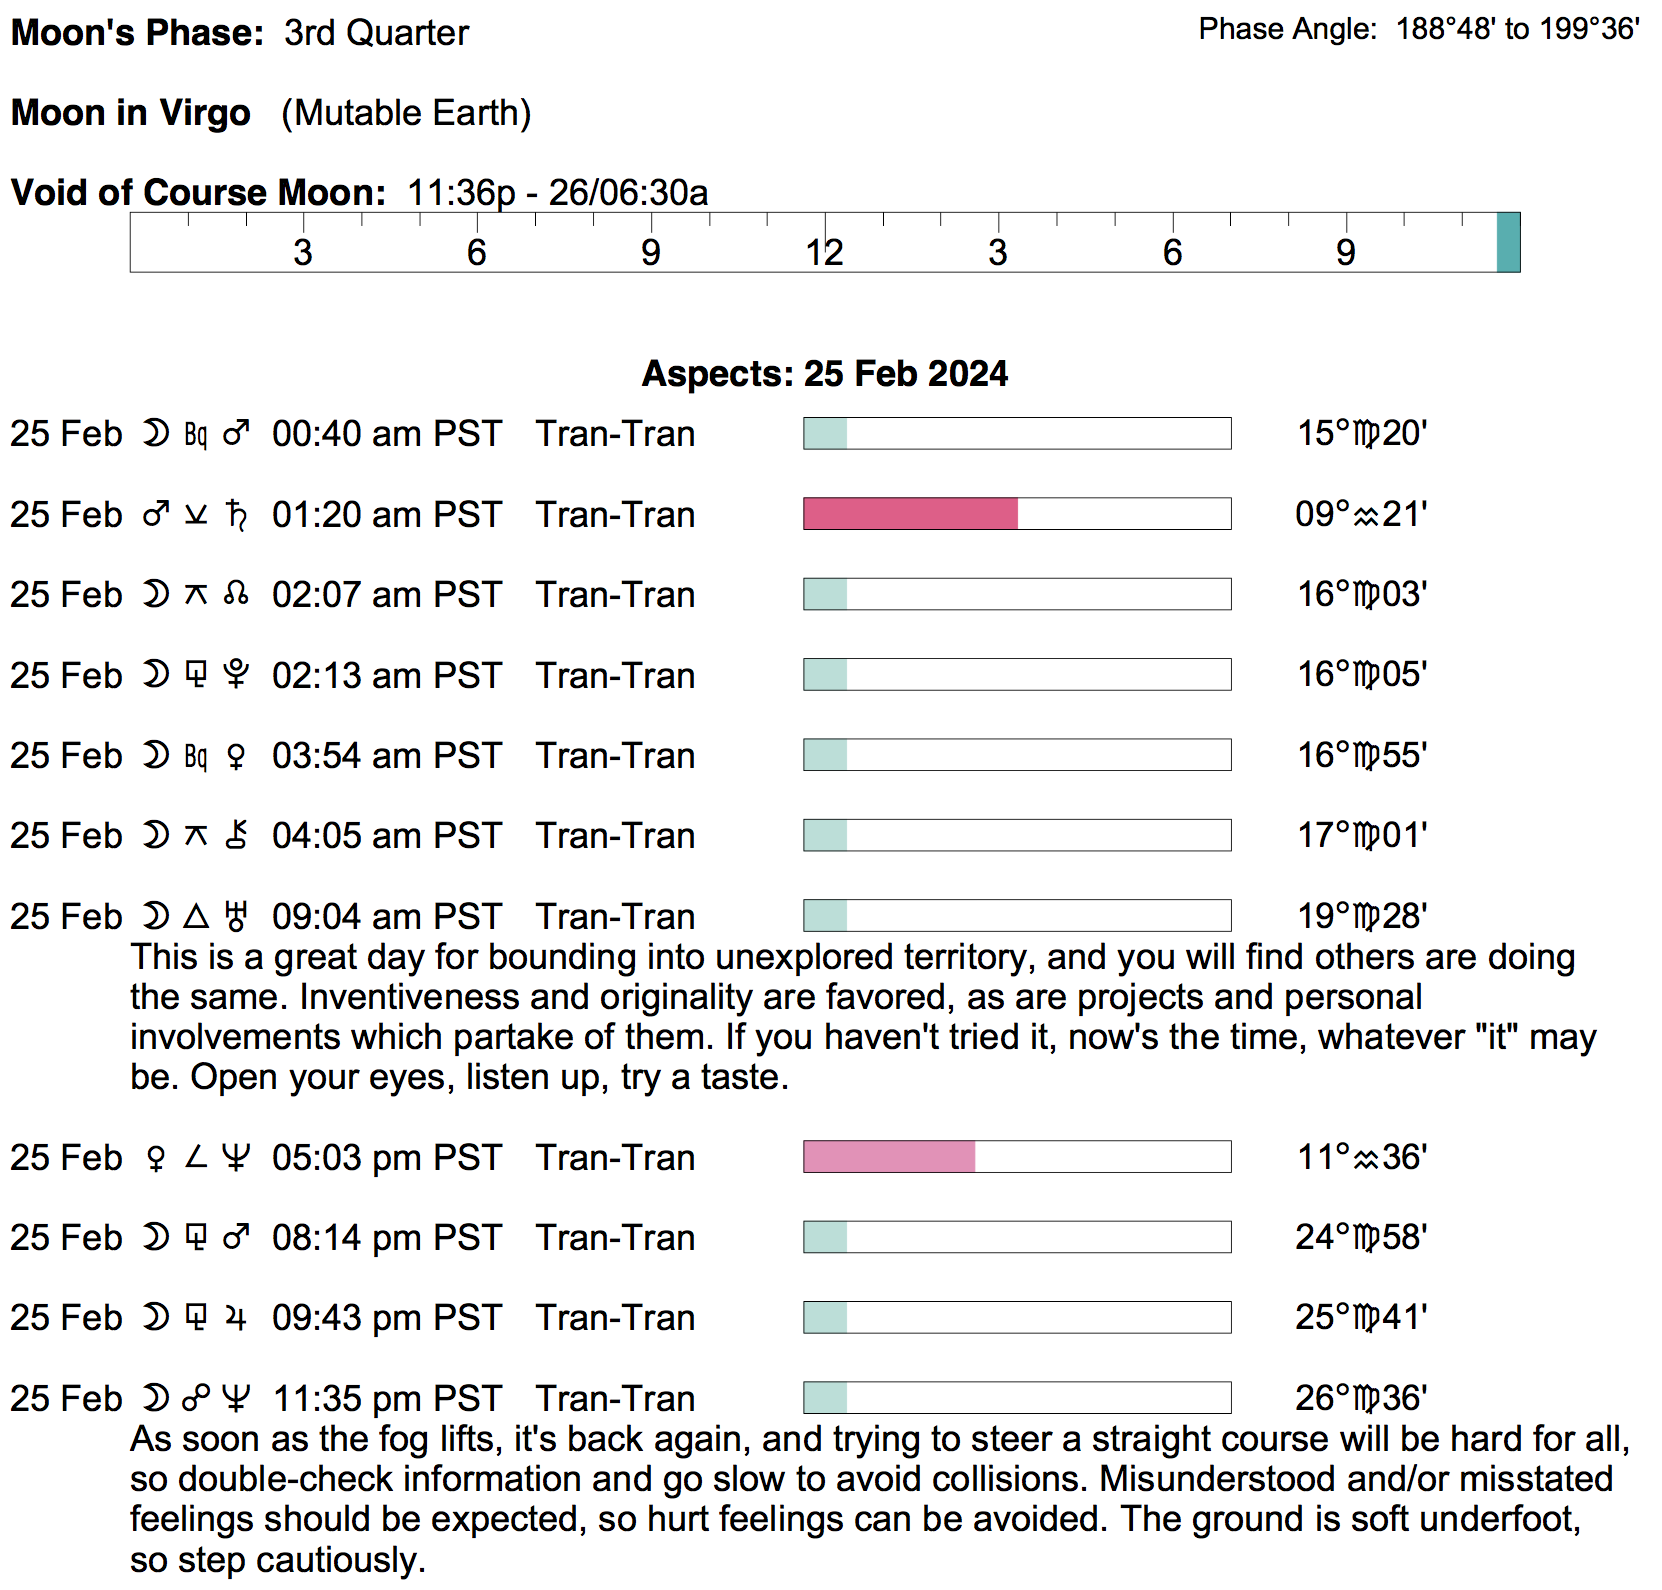Select the North Node glyph at 02:07 am
The image size is (1662, 1590).
click(236, 595)
